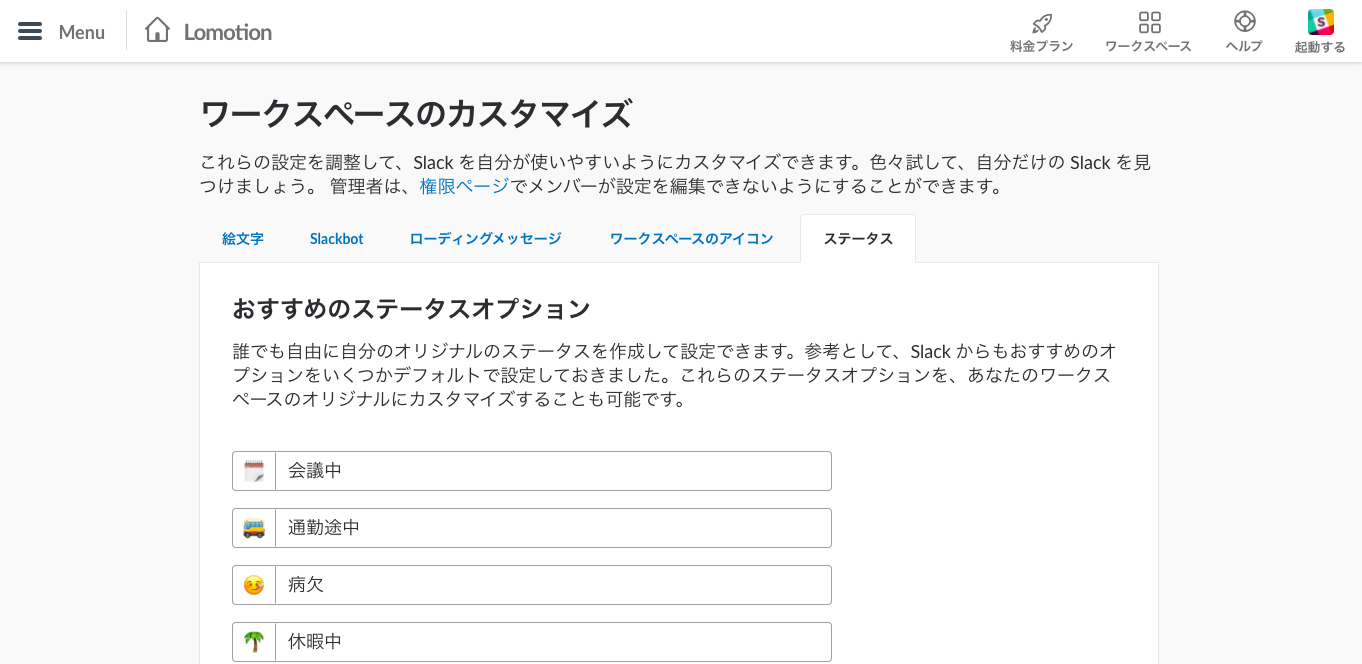Edit the 休暇中 status text field
Screen dimensions: 1362x664
pyautogui.click(x=552, y=642)
